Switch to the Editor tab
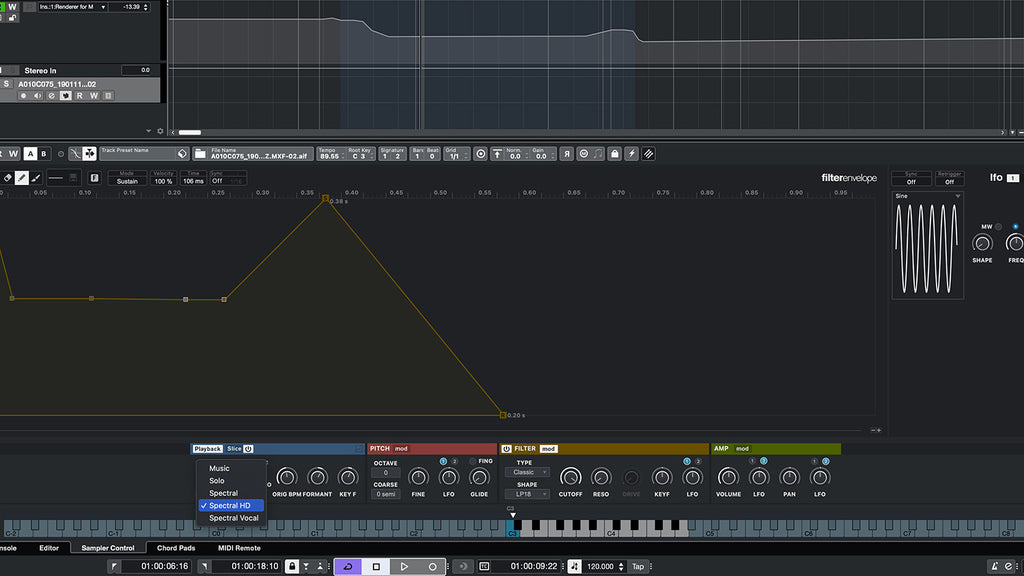The width and height of the screenshot is (1024, 576). coord(49,548)
